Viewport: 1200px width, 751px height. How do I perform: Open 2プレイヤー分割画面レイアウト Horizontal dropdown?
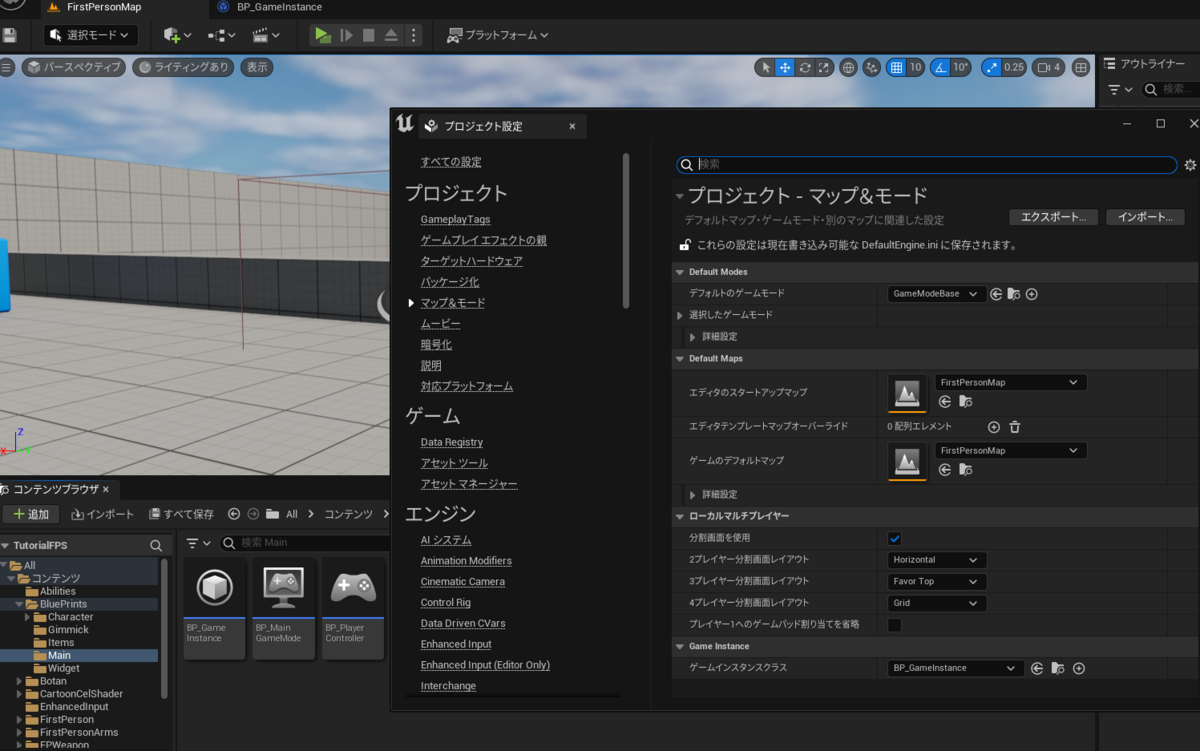937,560
